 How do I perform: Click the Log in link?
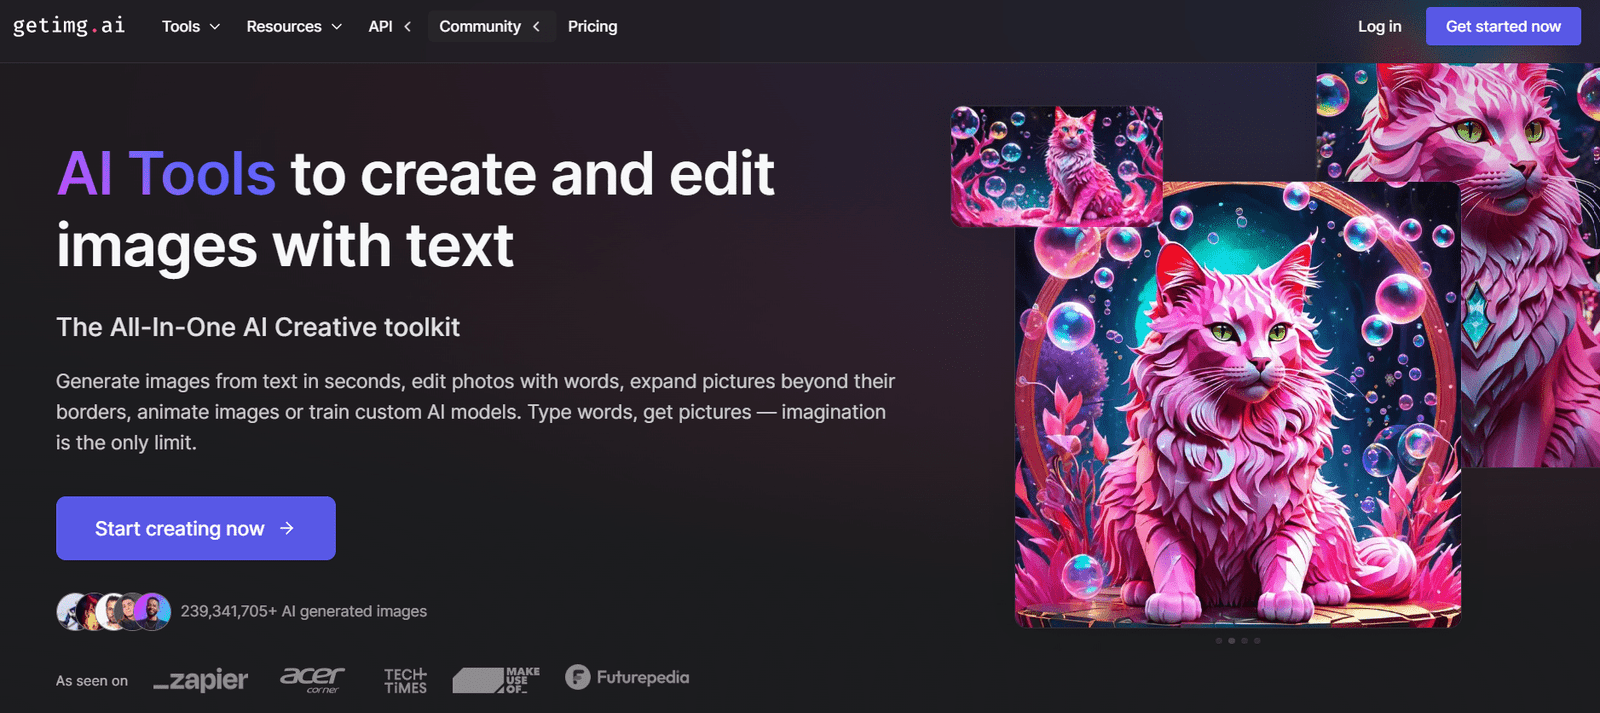(1379, 26)
